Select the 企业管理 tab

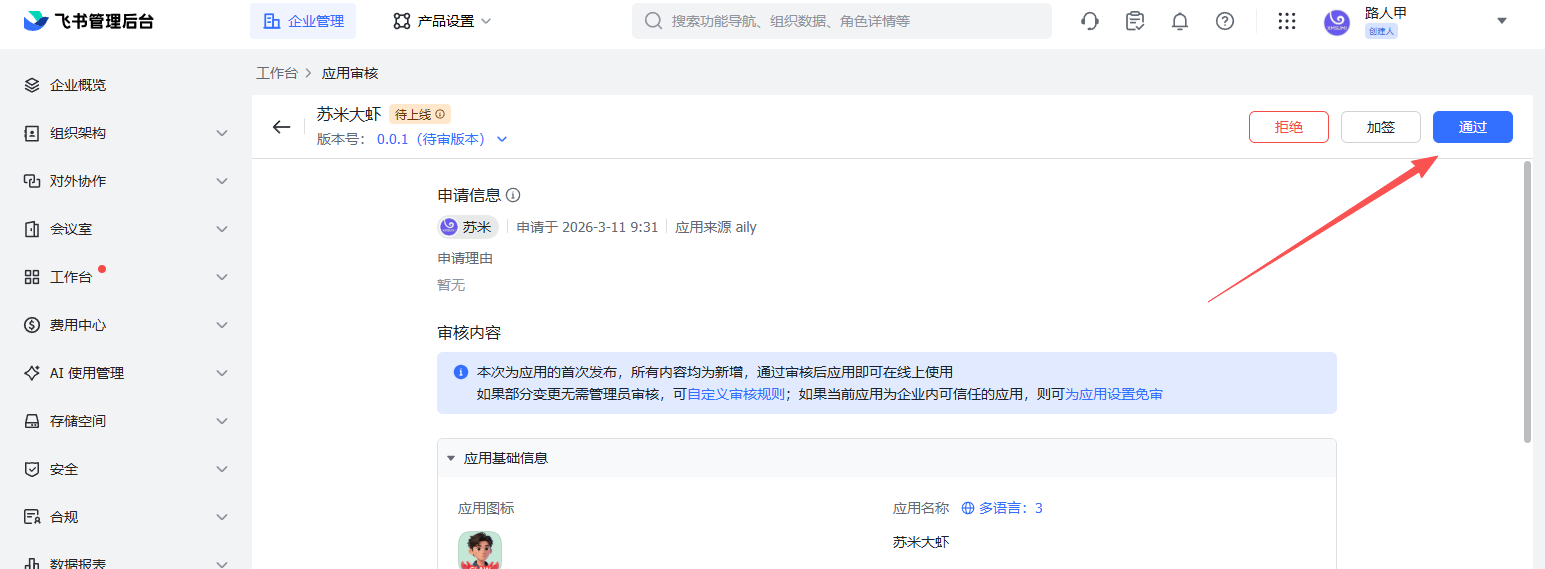click(x=303, y=21)
